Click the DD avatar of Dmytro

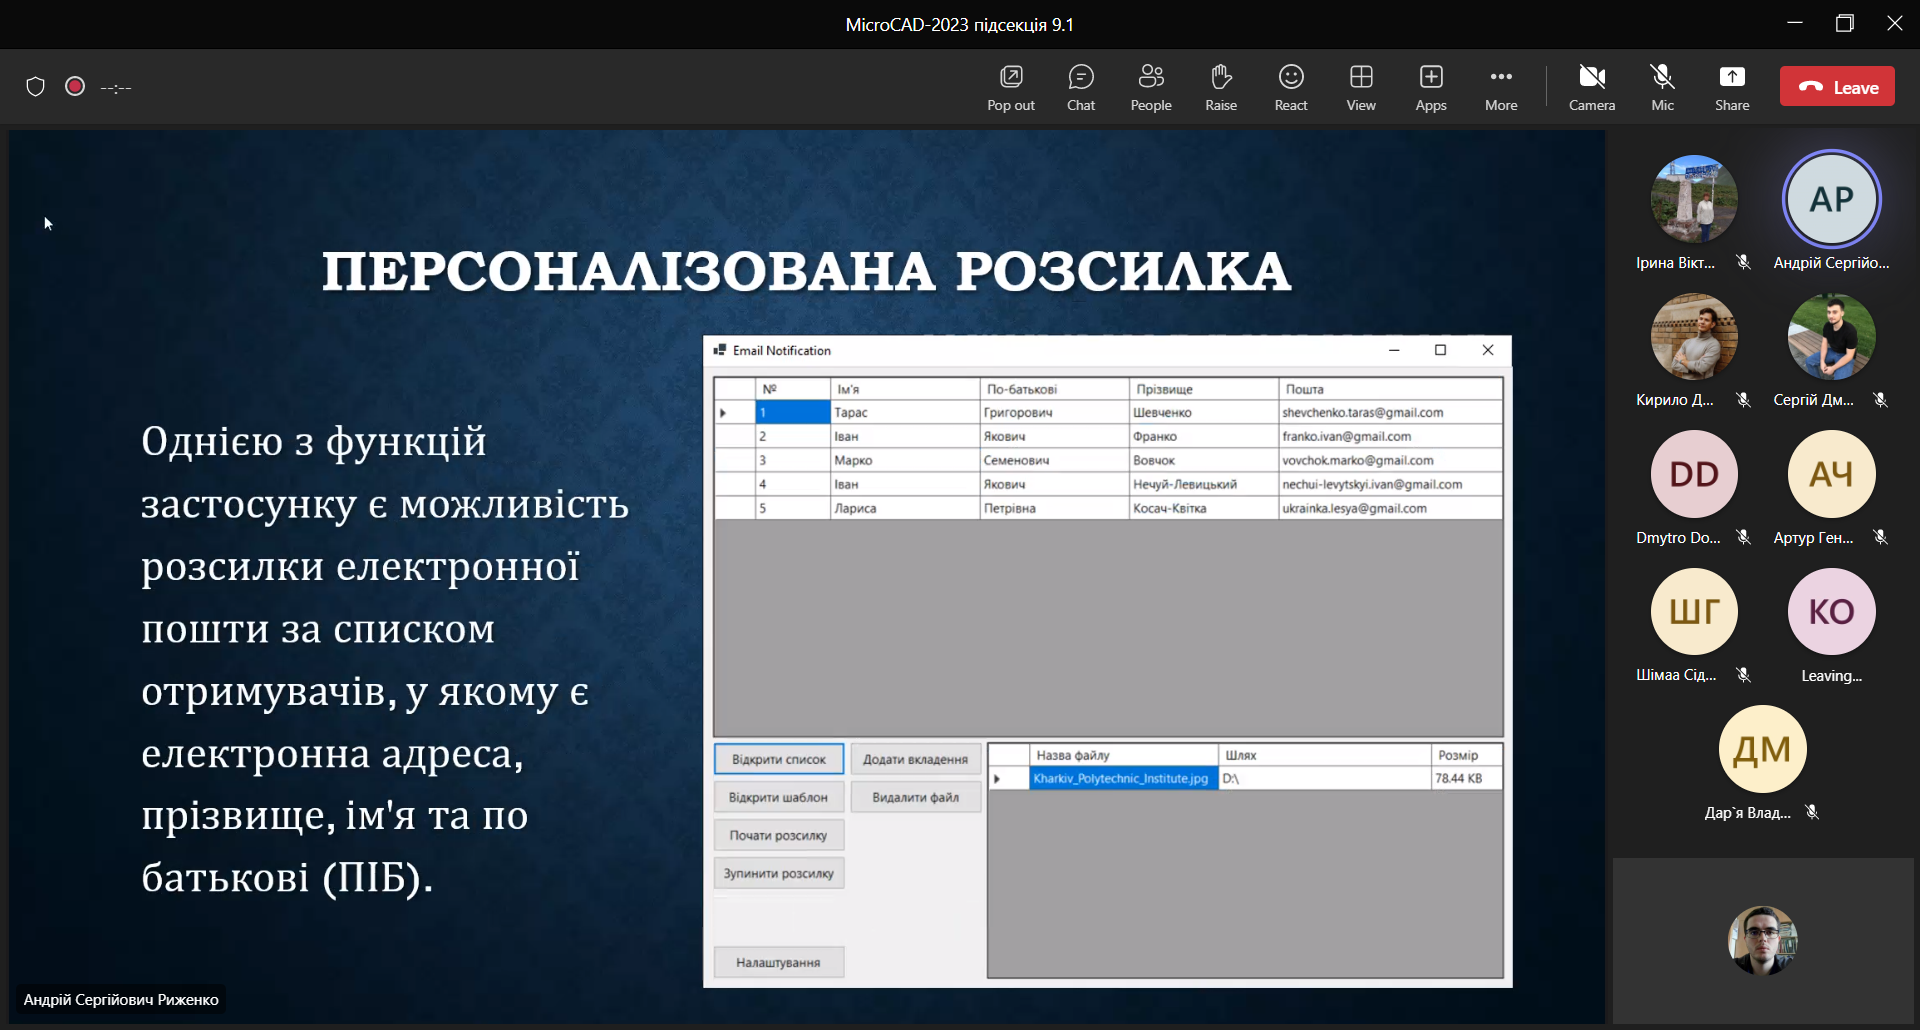(1693, 474)
